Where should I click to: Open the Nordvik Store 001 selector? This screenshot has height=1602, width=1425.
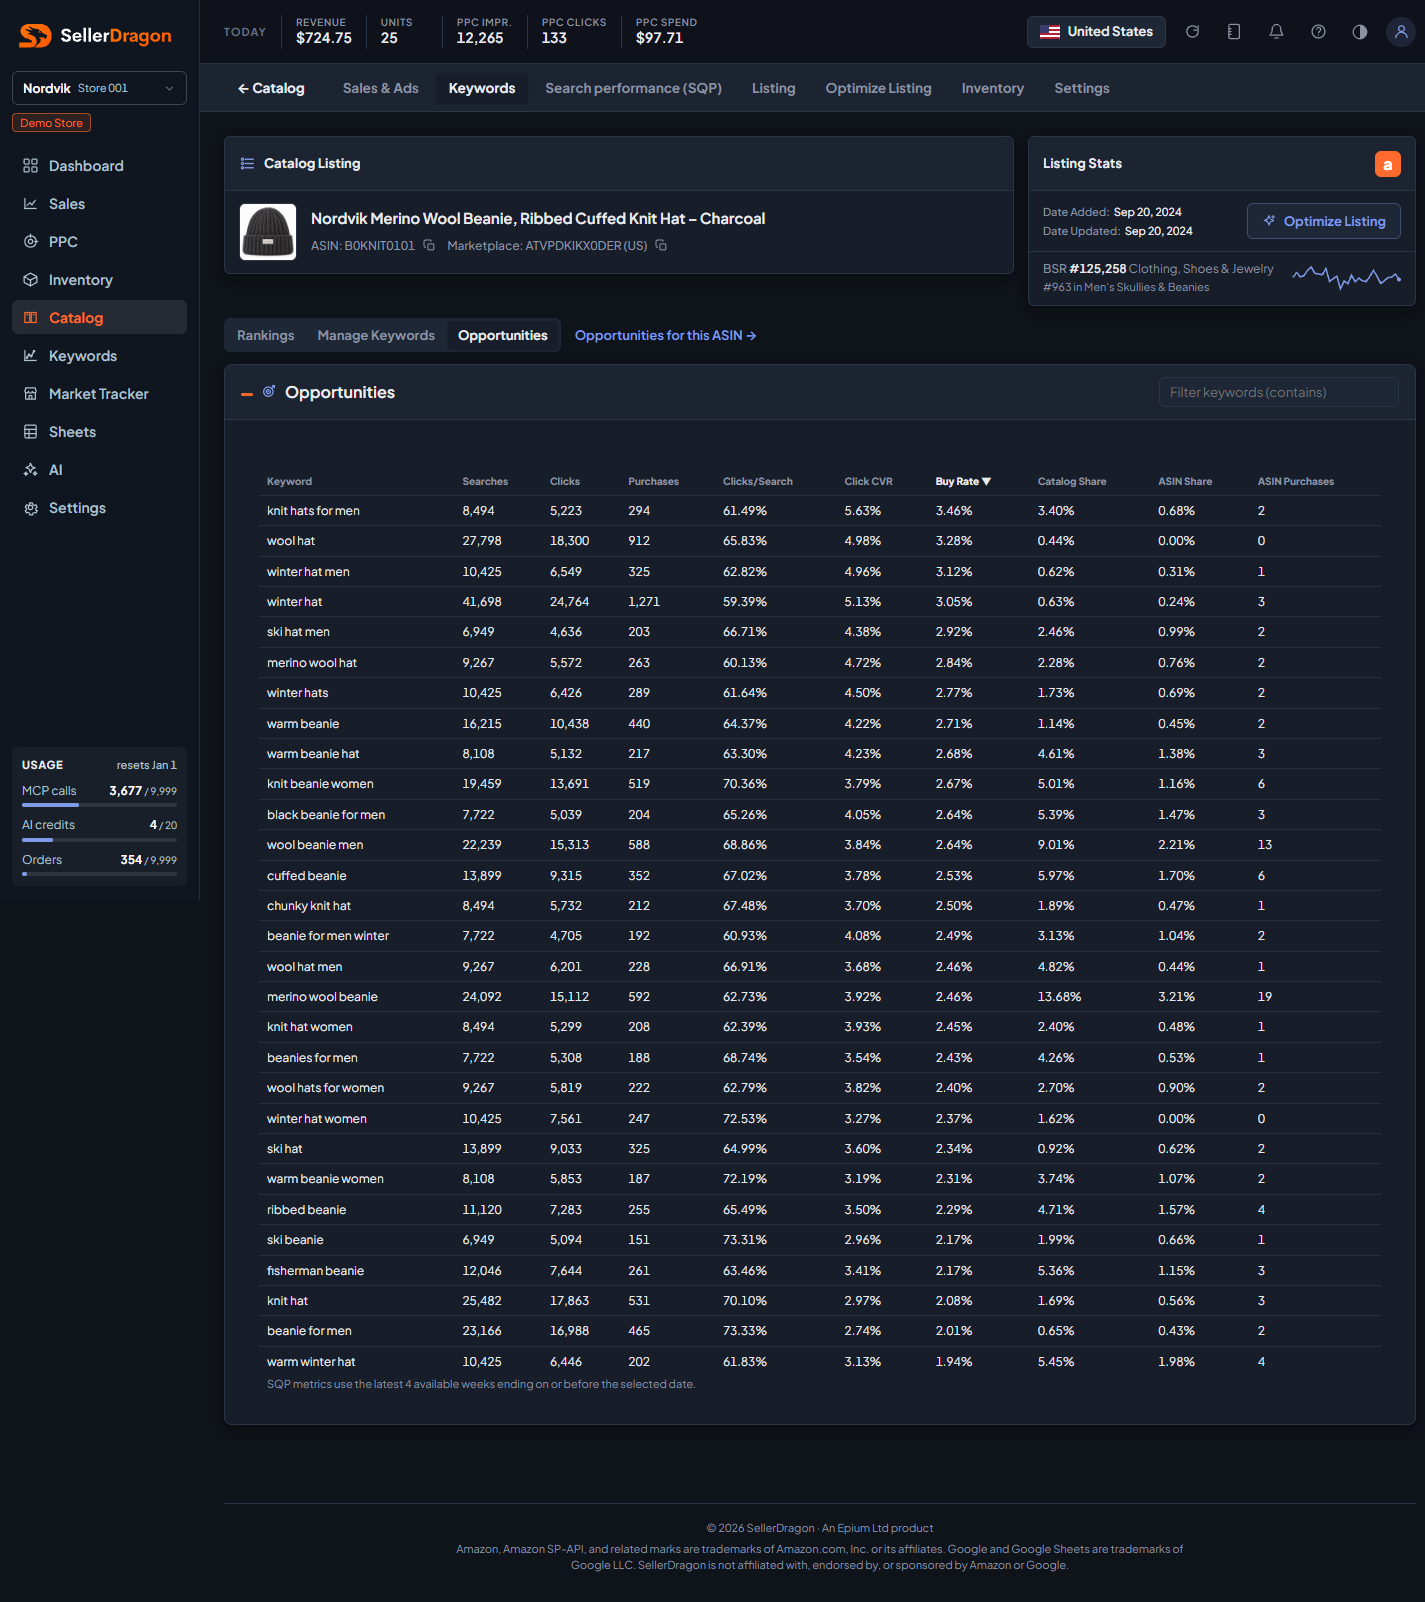(x=99, y=88)
